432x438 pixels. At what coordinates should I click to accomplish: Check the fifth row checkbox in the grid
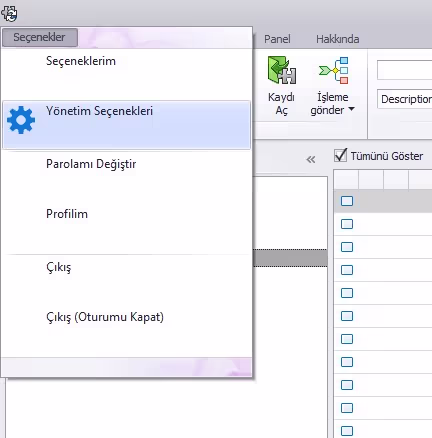pos(347,293)
